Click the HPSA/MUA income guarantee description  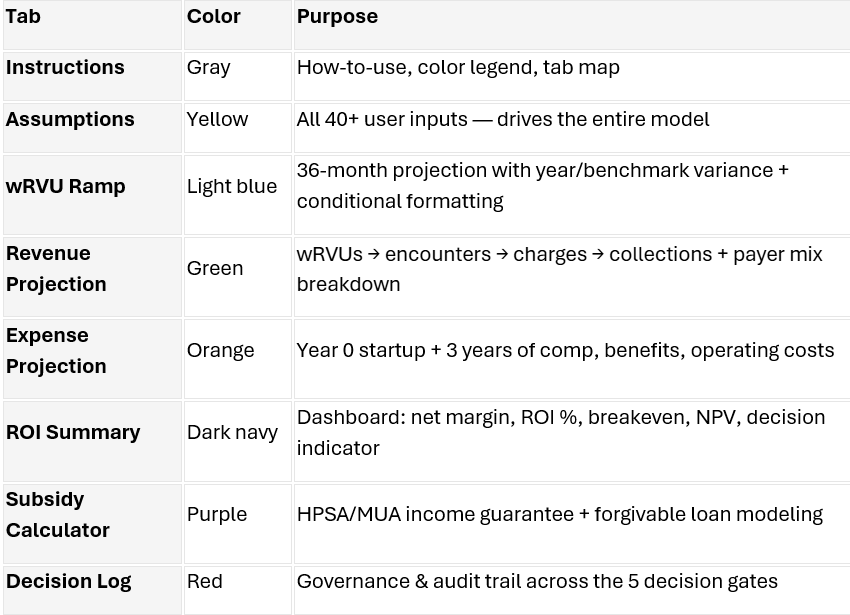tap(560, 514)
